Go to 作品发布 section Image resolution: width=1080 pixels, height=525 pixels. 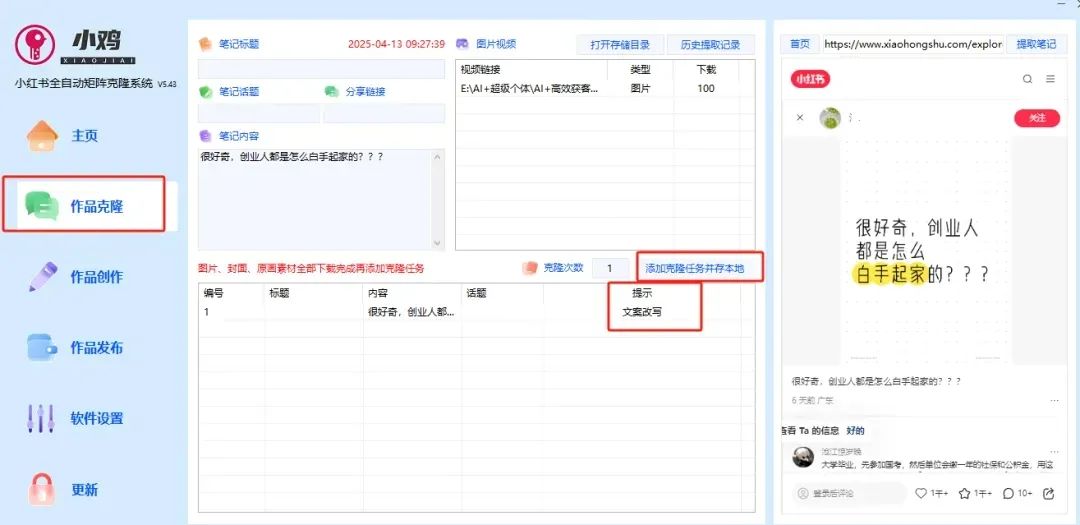(96, 347)
